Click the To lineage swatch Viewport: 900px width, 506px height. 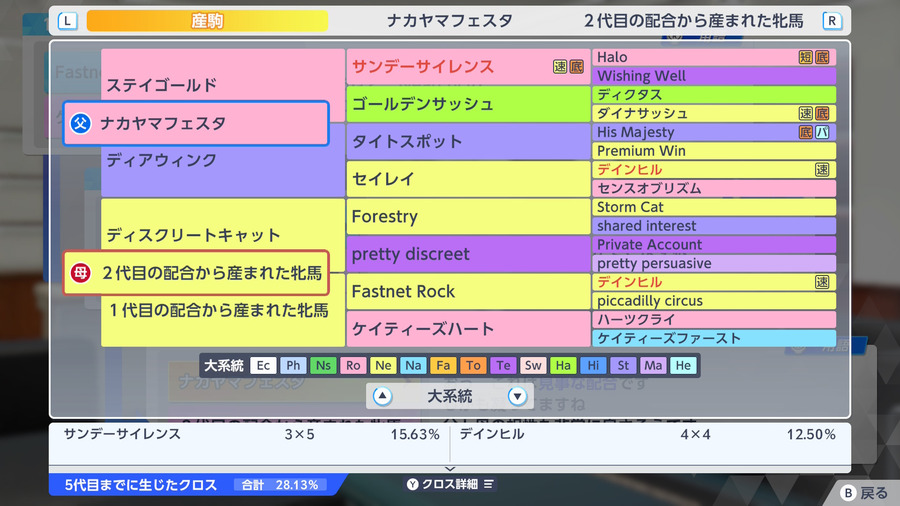point(473,365)
